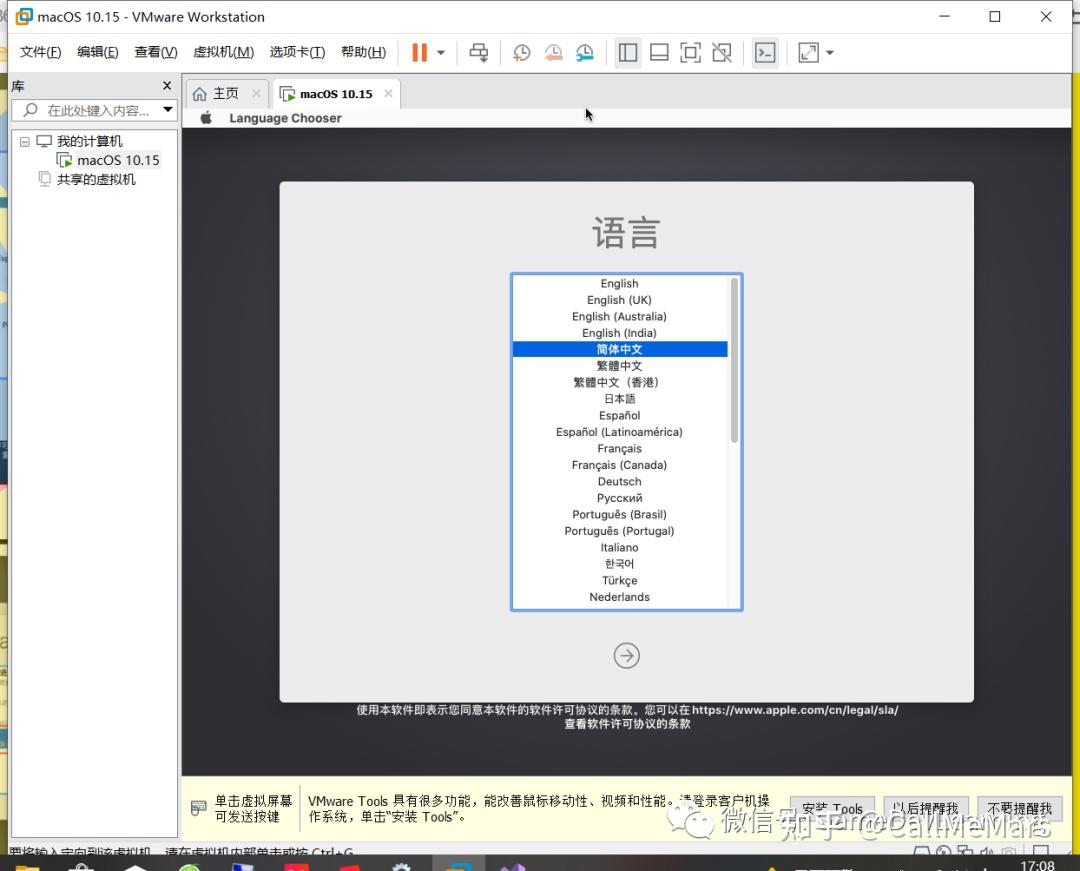
Task: Select 简体中文 language row
Action: [619, 349]
